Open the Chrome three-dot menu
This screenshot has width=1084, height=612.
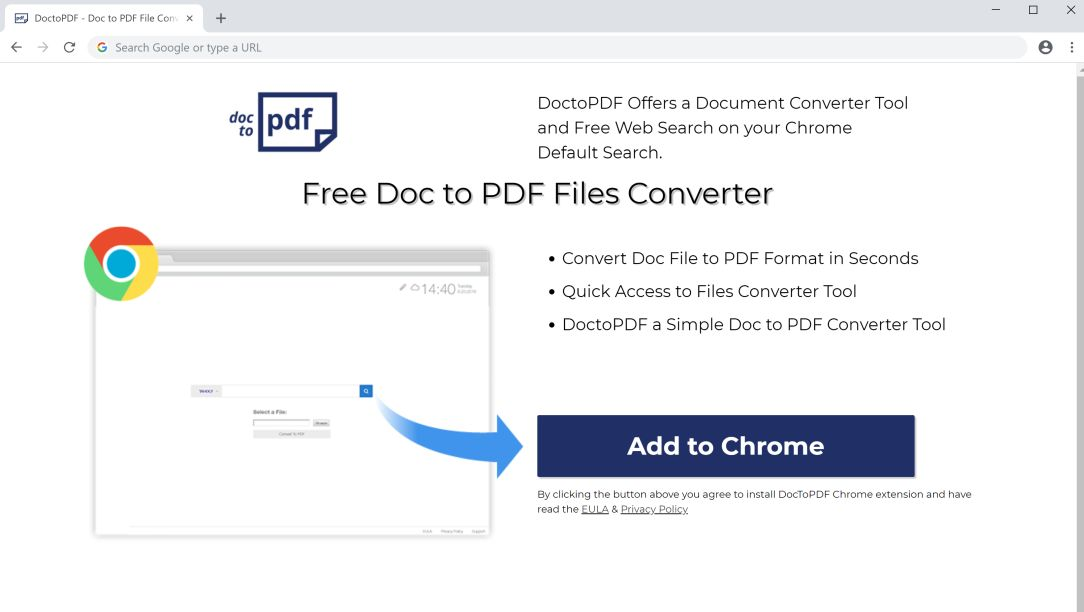pos(1072,47)
